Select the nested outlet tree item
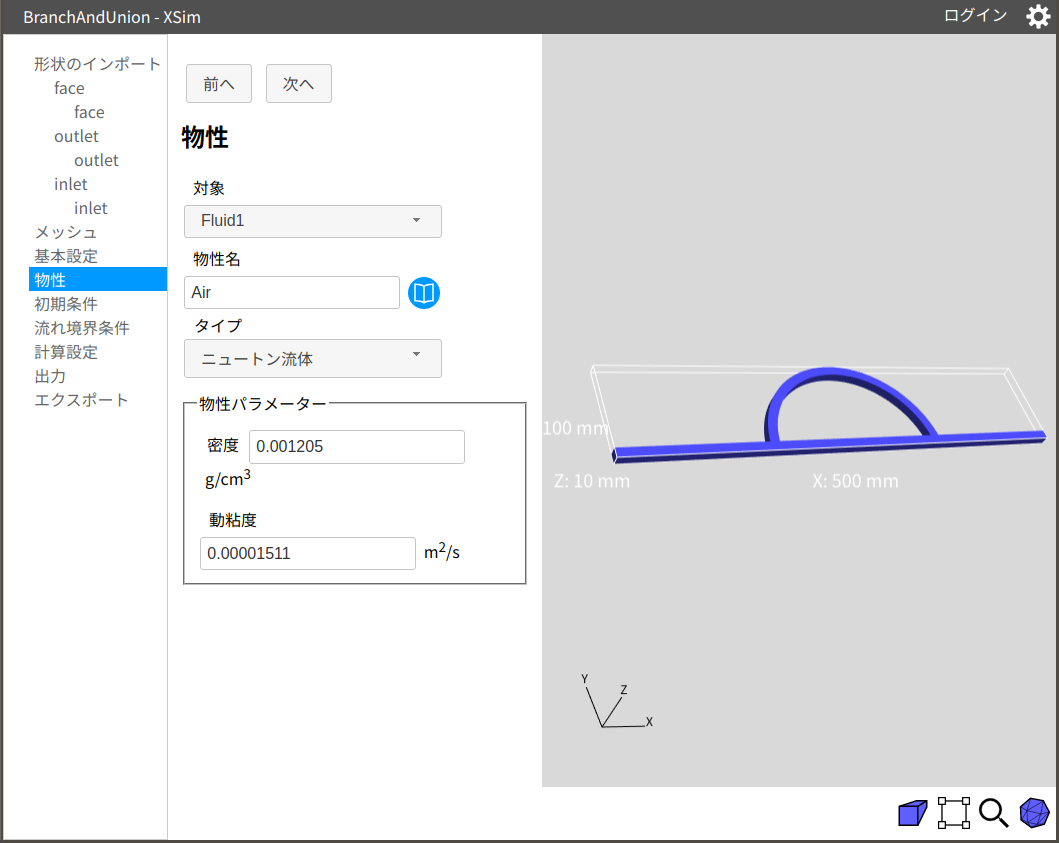 click(x=96, y=160)
